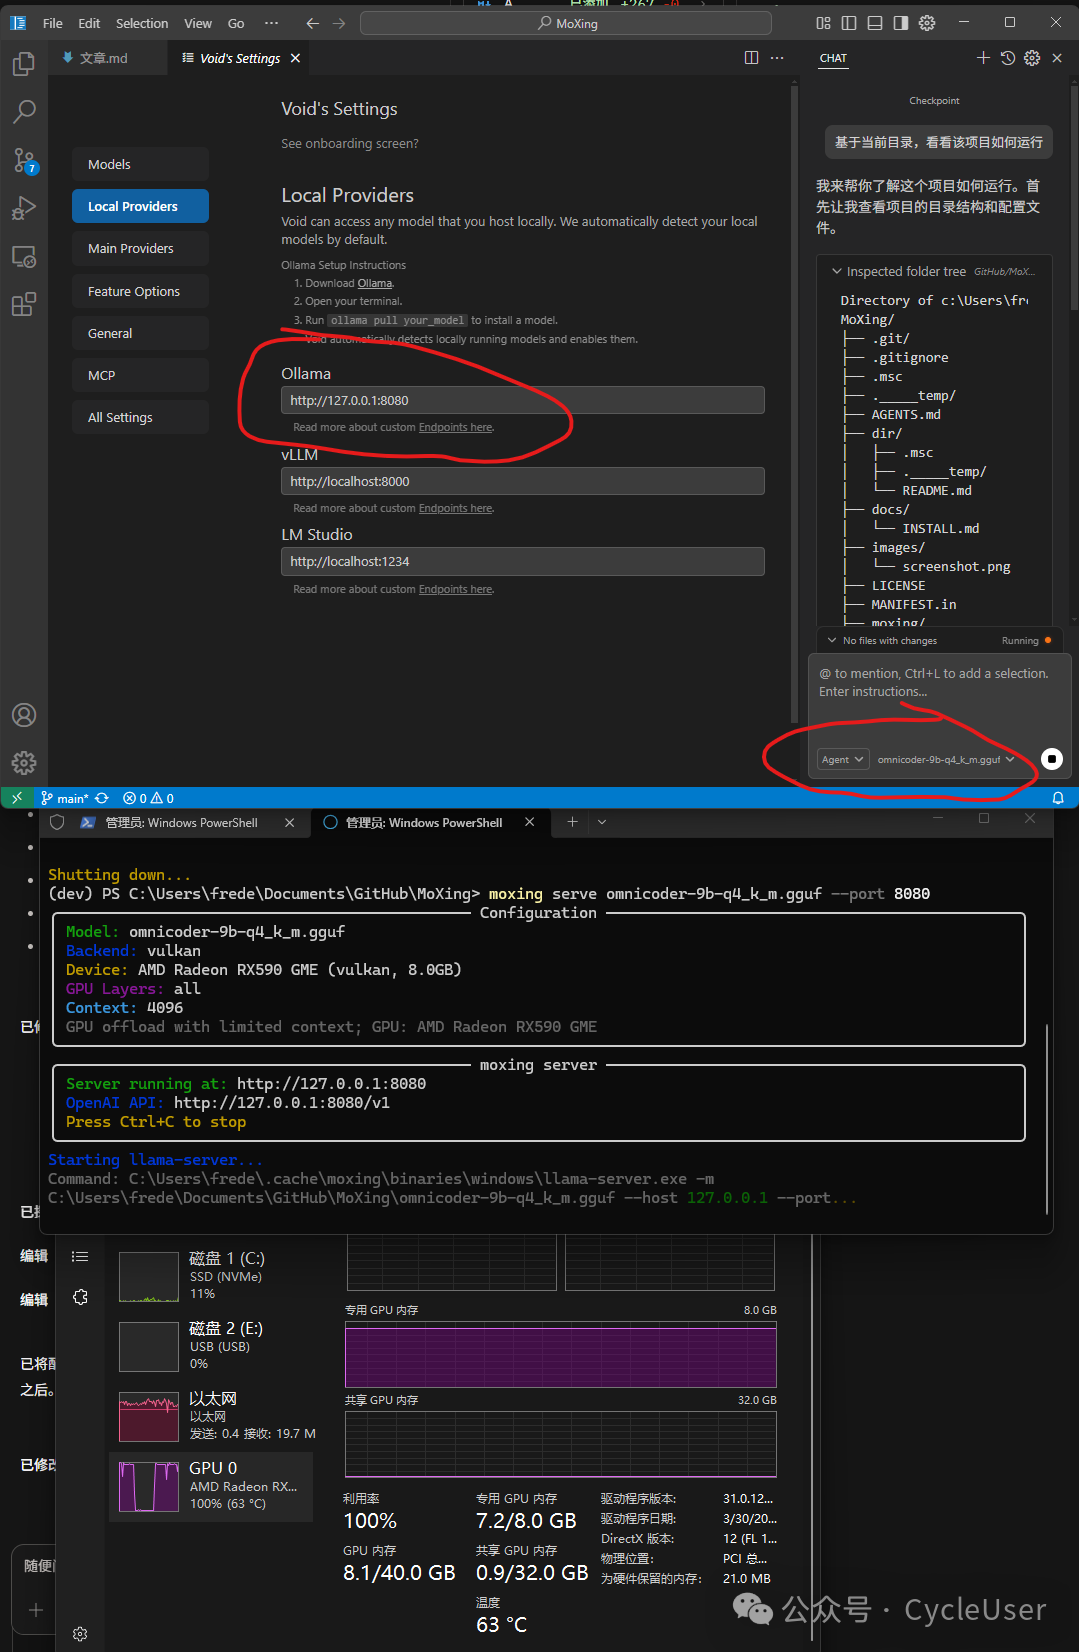Open the Agent mode dropdown
1079x1652 pixels.
tap(843, 759)
